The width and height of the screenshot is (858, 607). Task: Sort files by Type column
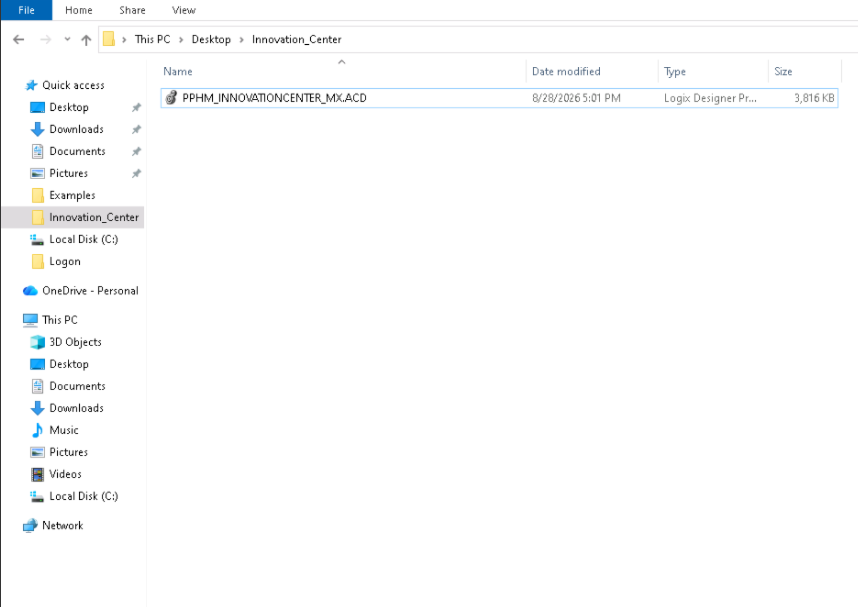[x=675, y=71]
